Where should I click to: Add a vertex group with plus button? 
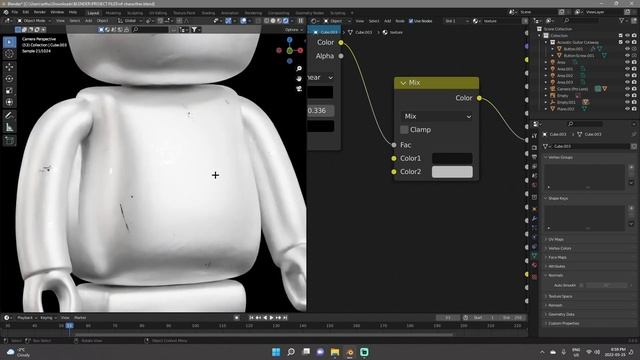631,168
